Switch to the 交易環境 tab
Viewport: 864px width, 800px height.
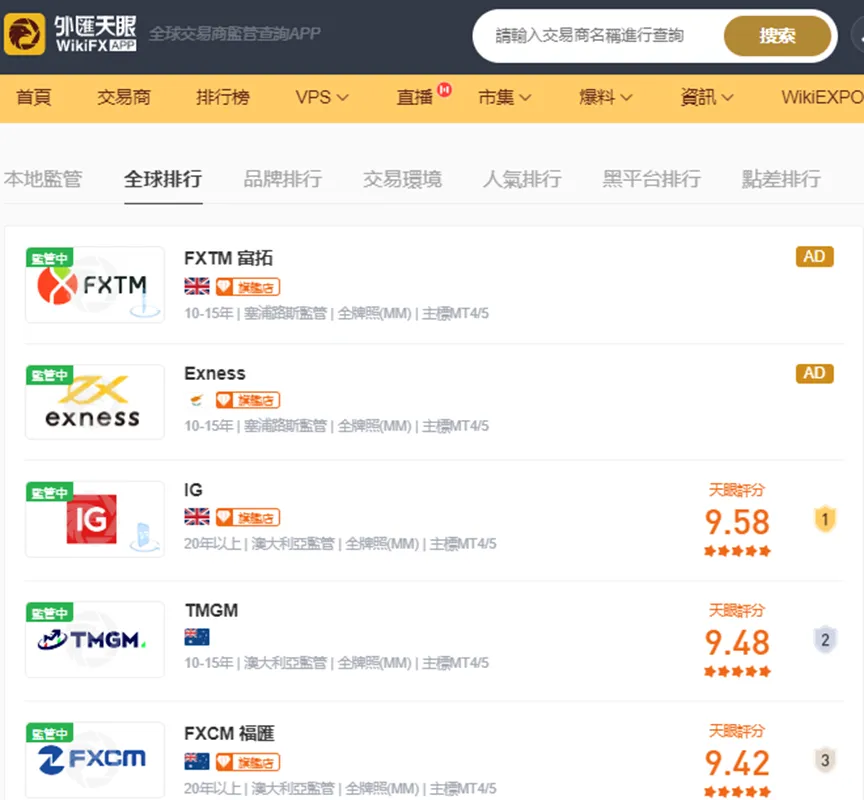tap(402, 180)
